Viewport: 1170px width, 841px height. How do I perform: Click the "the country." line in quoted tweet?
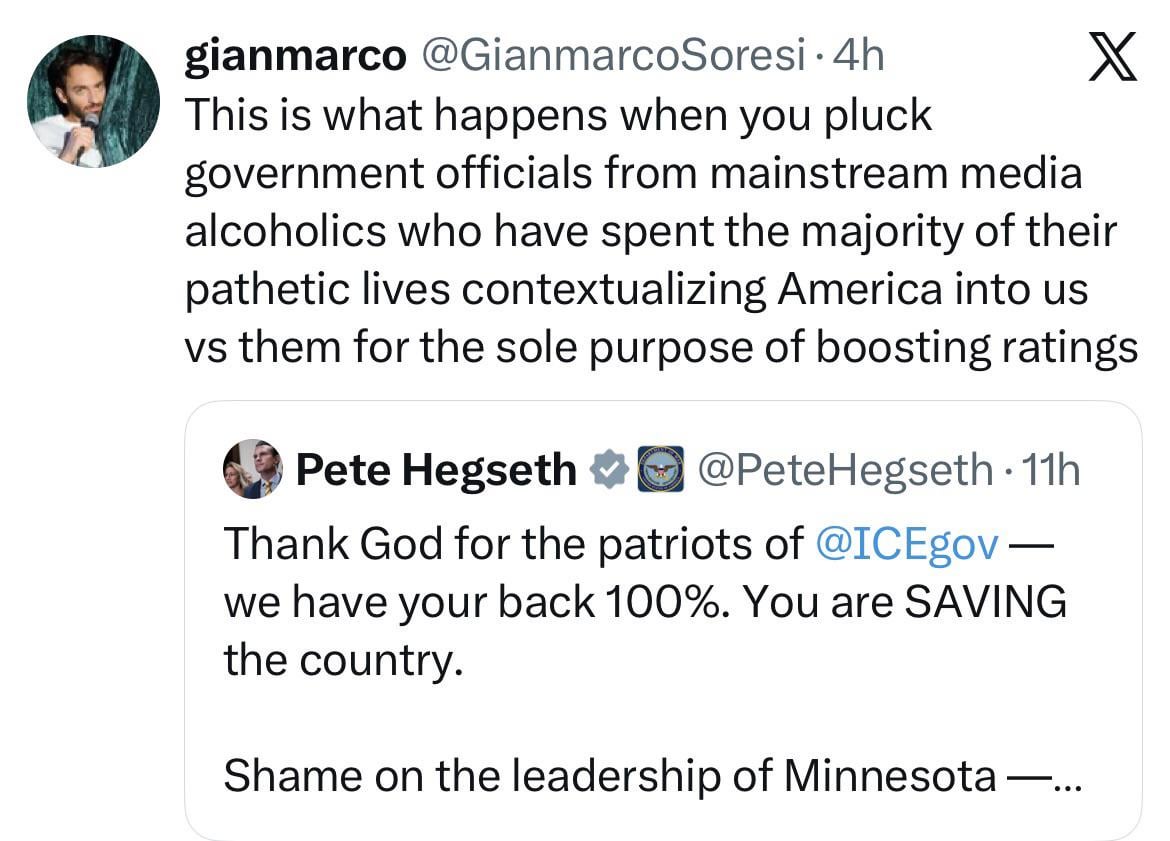tap(343, 660)
